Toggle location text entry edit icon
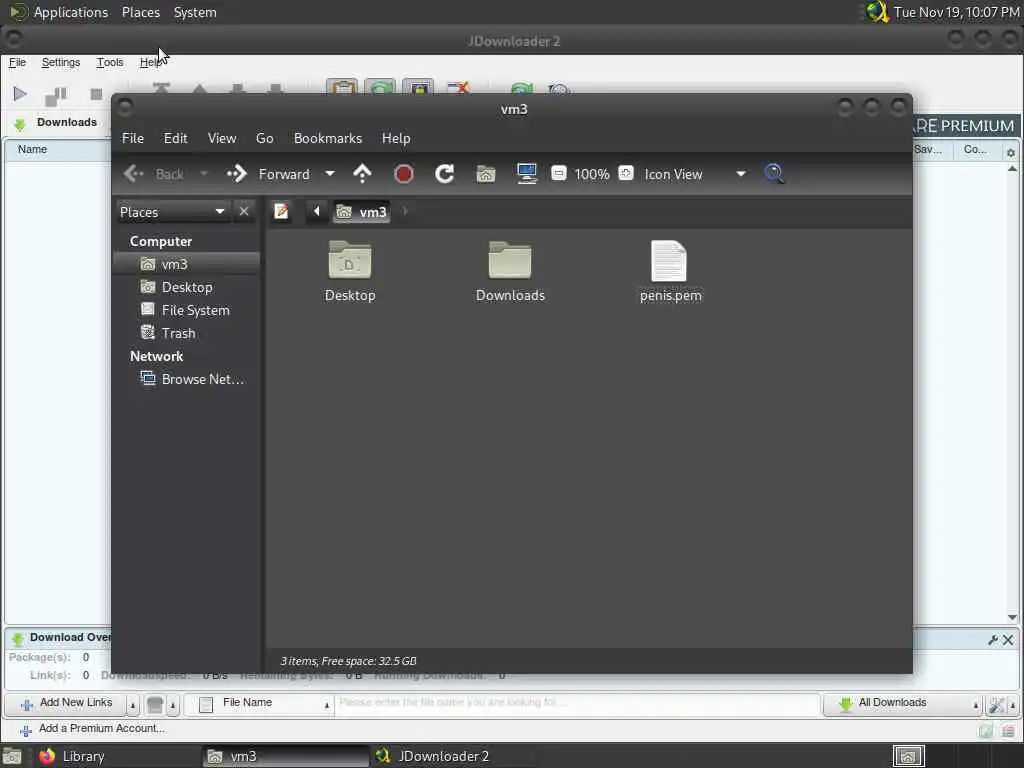This screenshot has height=768, width=1024. click(x=281, y=212)
